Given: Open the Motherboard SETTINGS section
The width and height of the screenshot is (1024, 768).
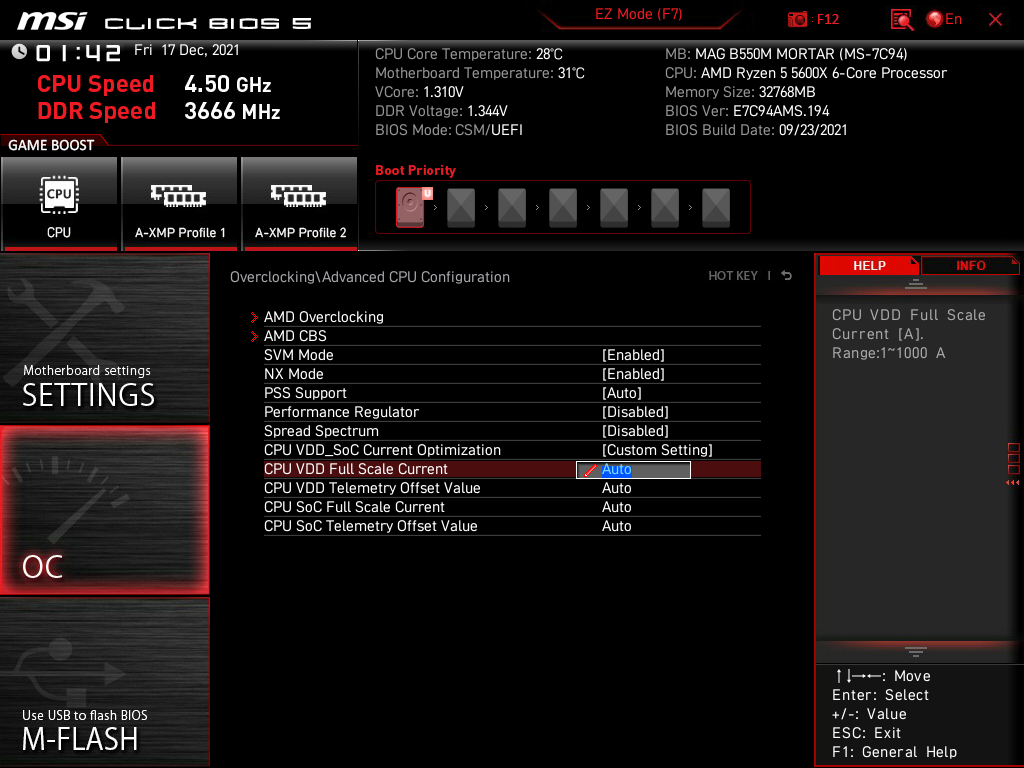Looking at the screenshot, I should [x=104, y=338].
